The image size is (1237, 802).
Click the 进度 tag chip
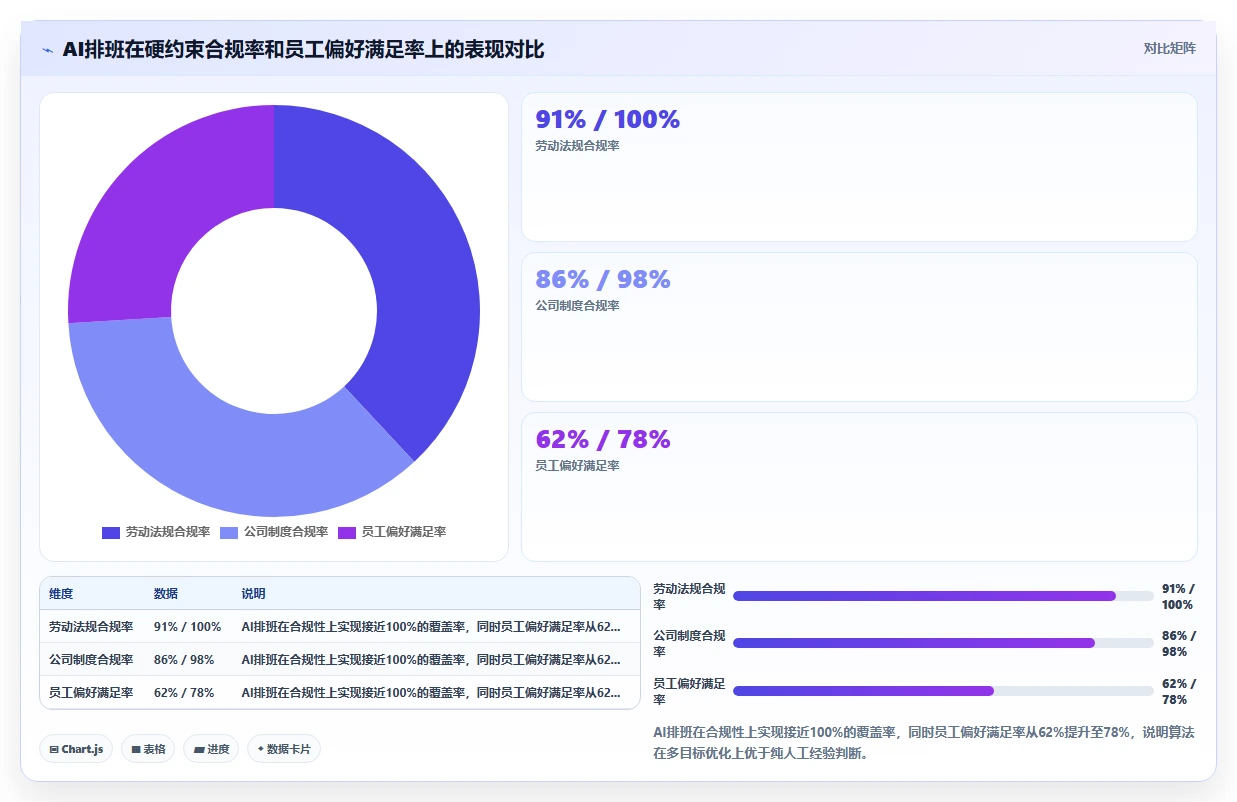[211, 749]
